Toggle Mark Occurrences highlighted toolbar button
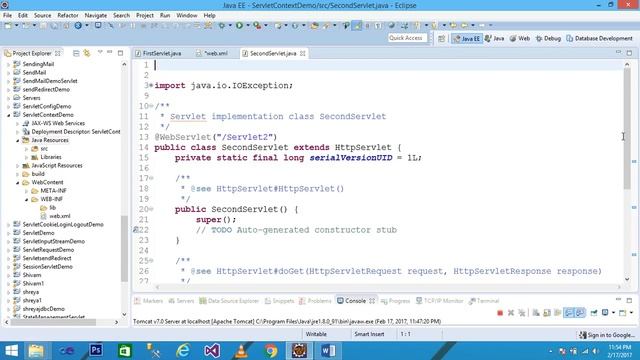Screen dimensions: 640x360 pos(357,25)
